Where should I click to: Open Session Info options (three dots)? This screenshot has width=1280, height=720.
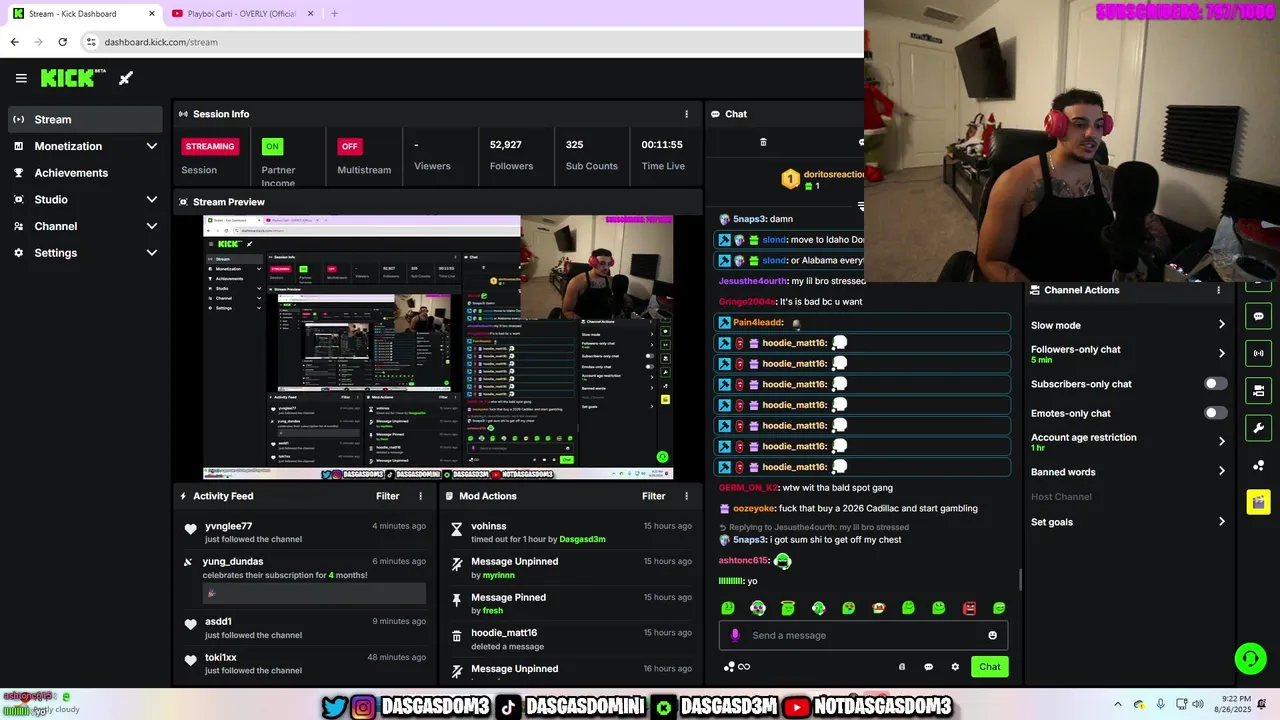coord(686,114)
